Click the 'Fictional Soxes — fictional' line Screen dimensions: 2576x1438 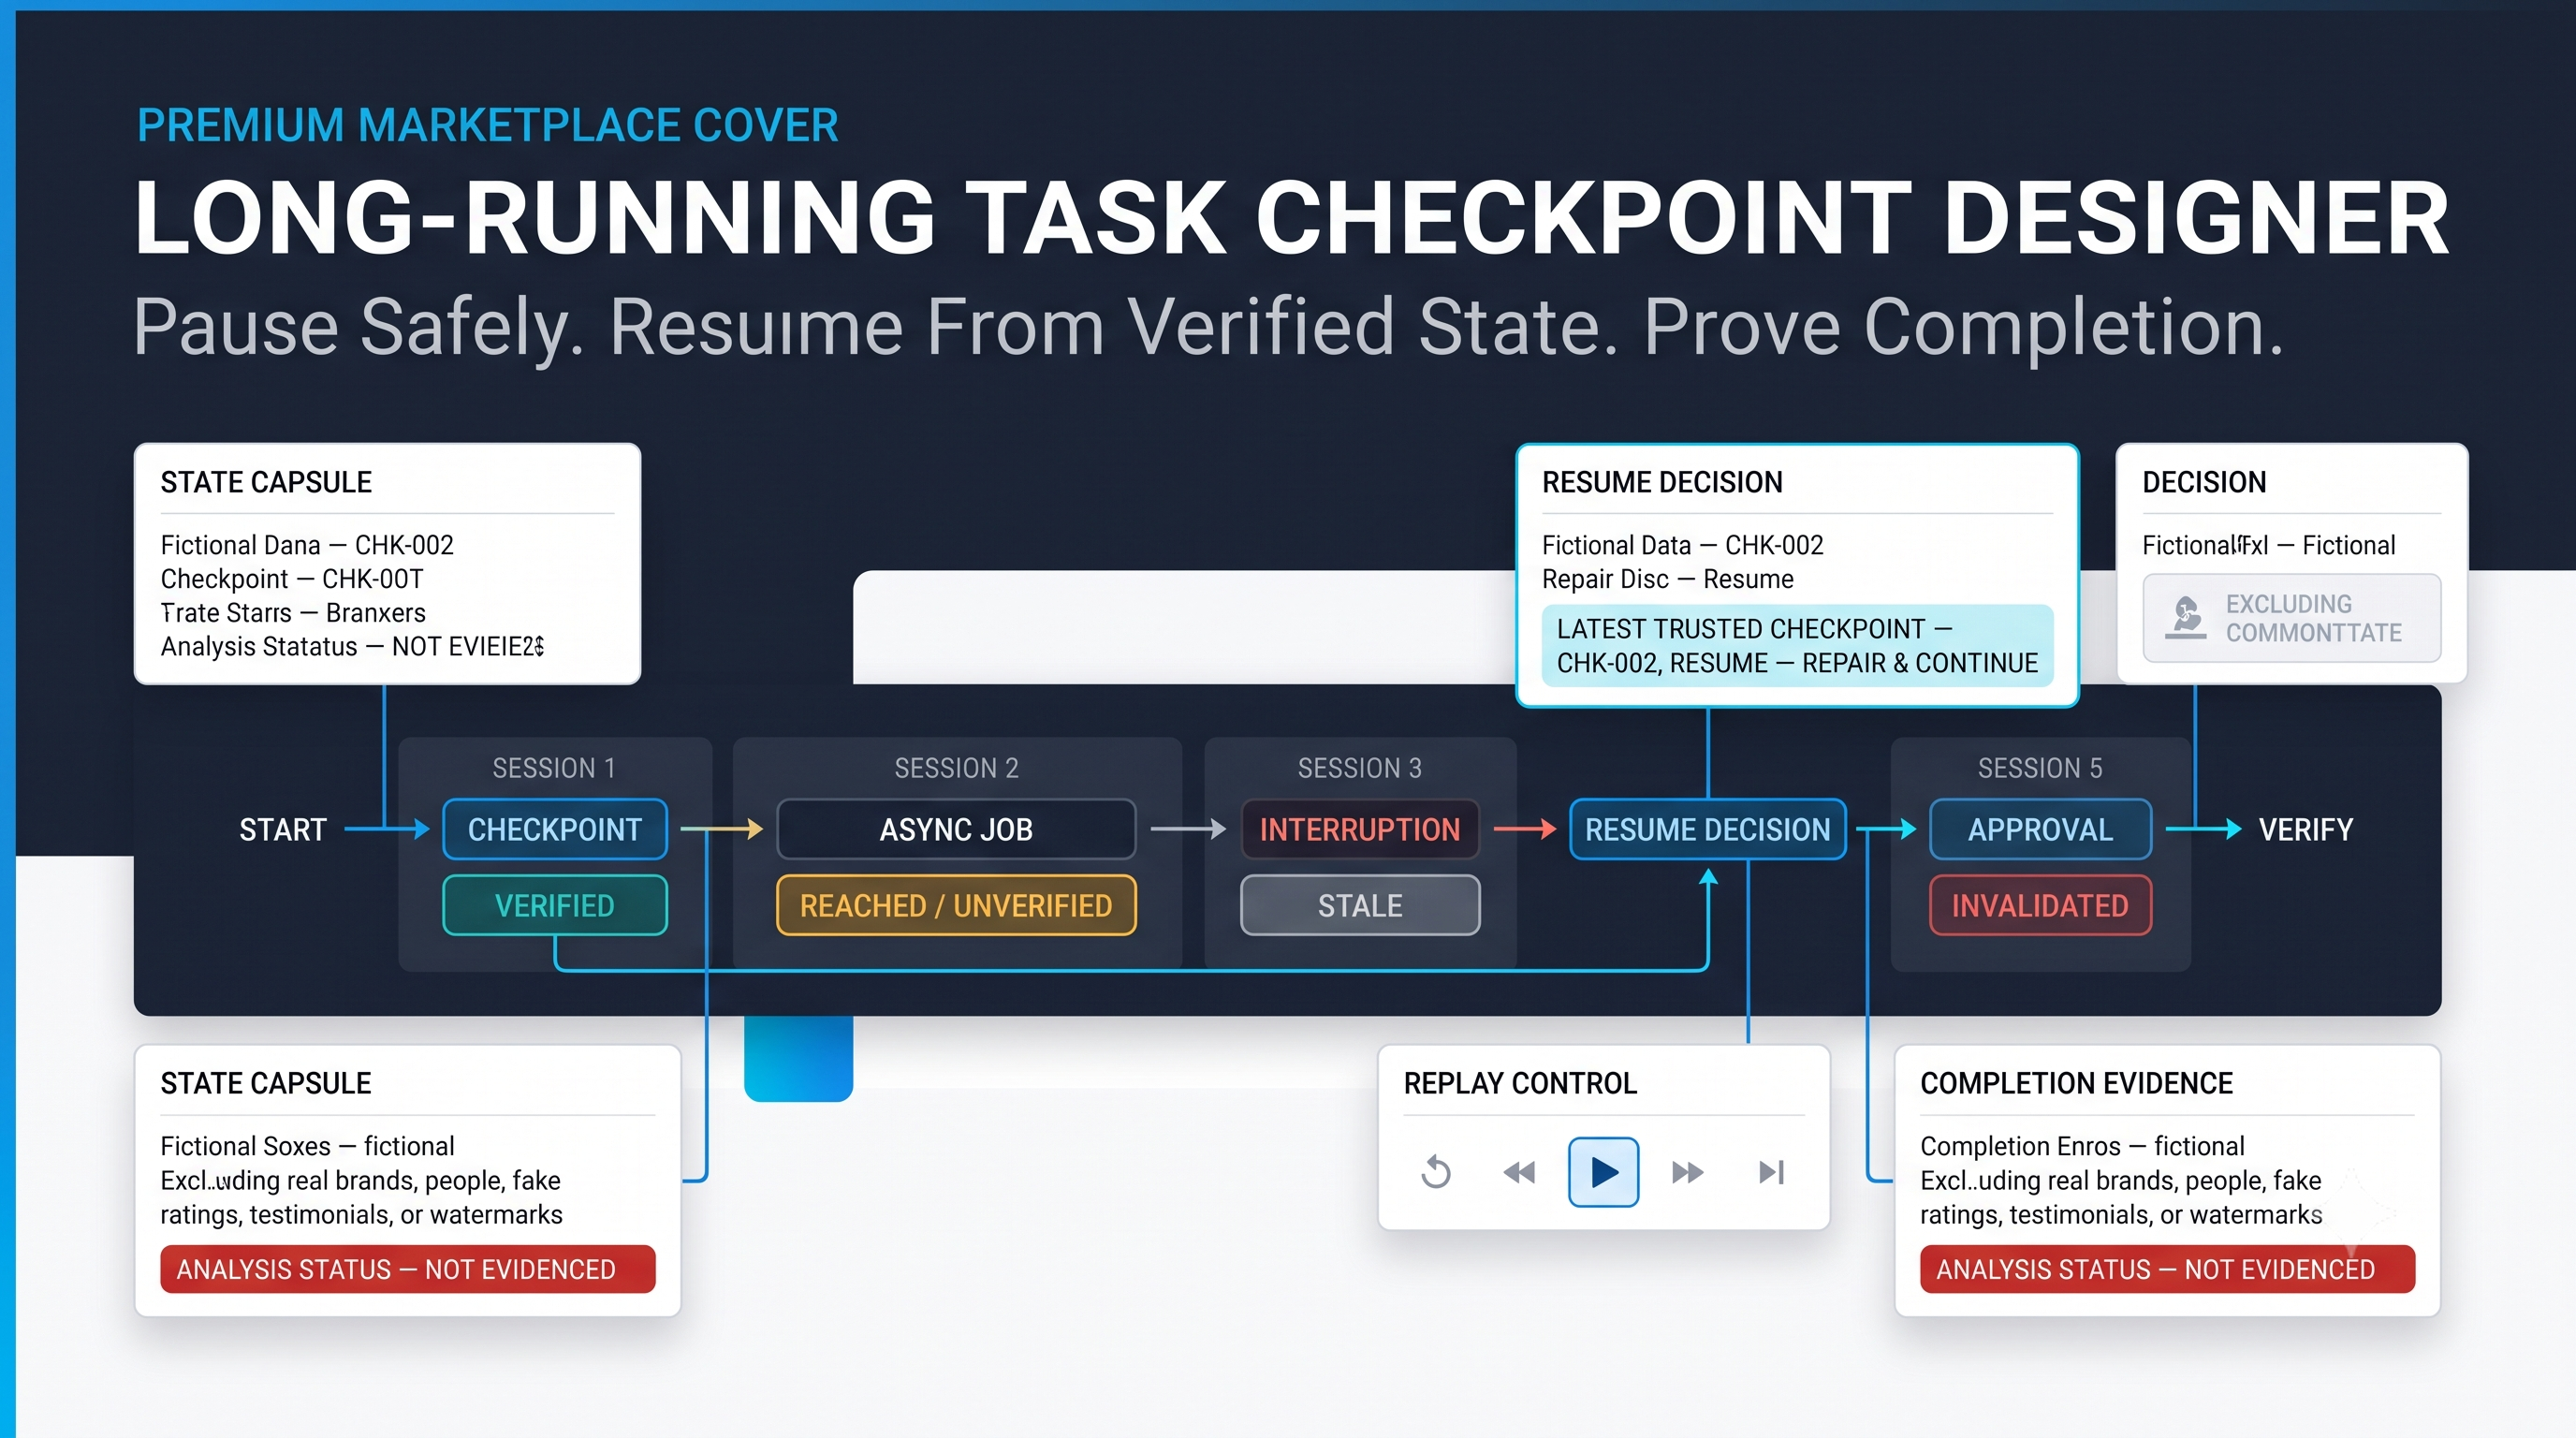point(307,1146)
